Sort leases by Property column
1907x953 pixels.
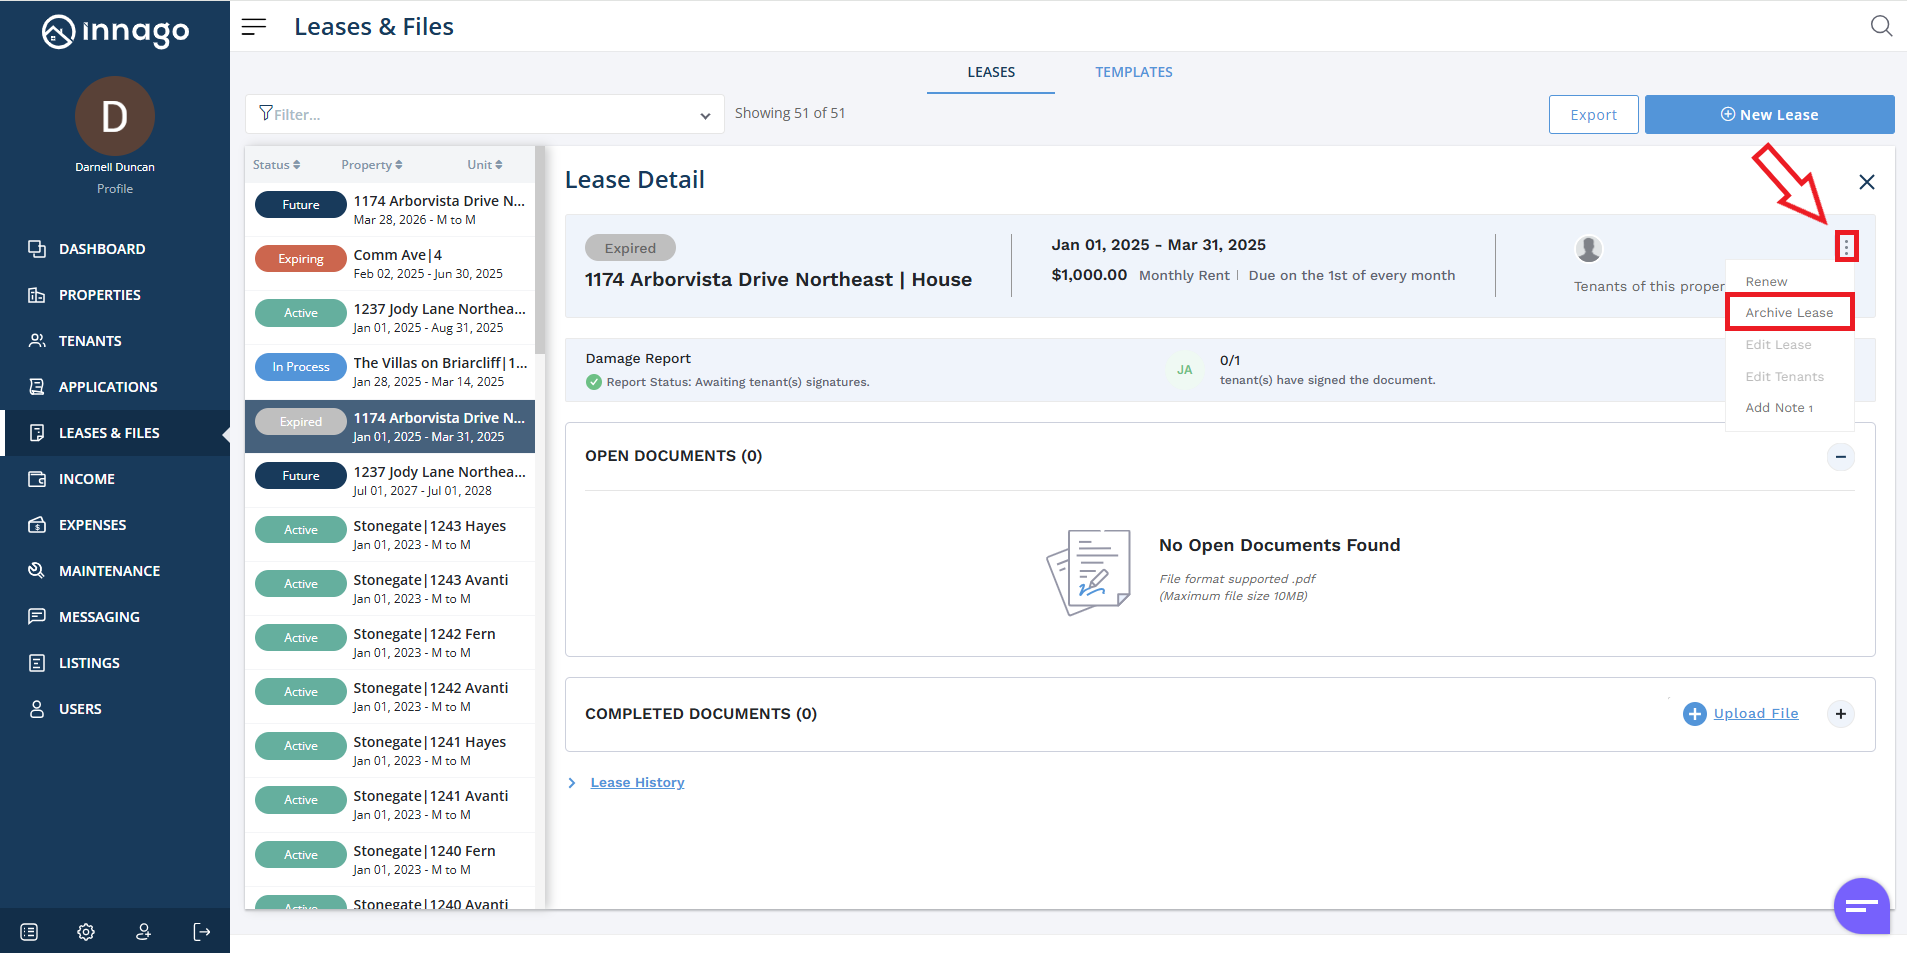tap(371, 165)
